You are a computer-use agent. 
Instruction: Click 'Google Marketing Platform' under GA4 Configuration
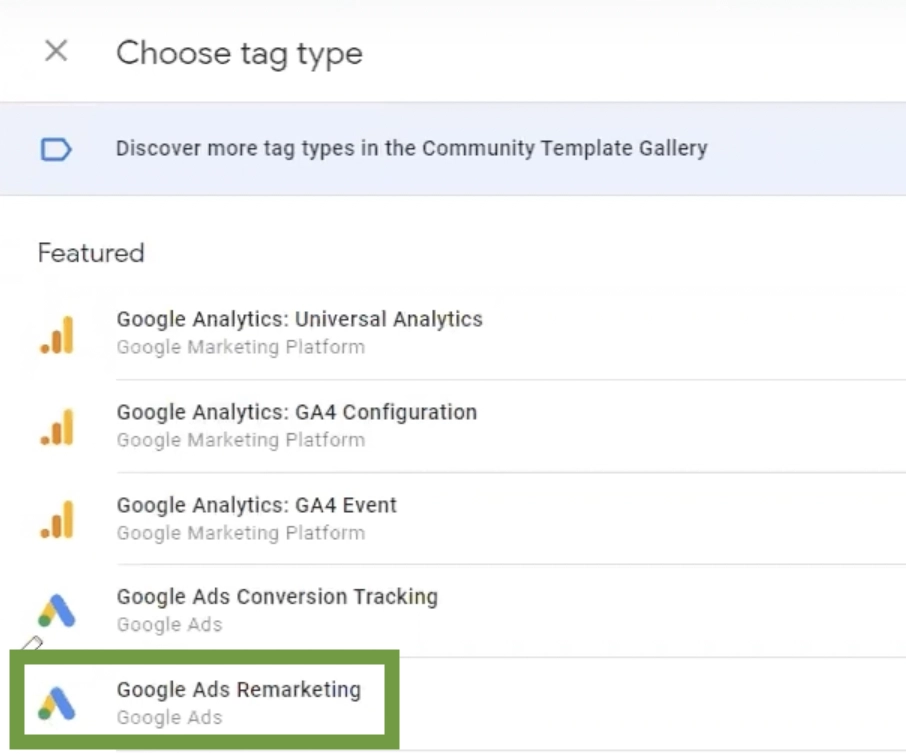(x=240, y=440)
